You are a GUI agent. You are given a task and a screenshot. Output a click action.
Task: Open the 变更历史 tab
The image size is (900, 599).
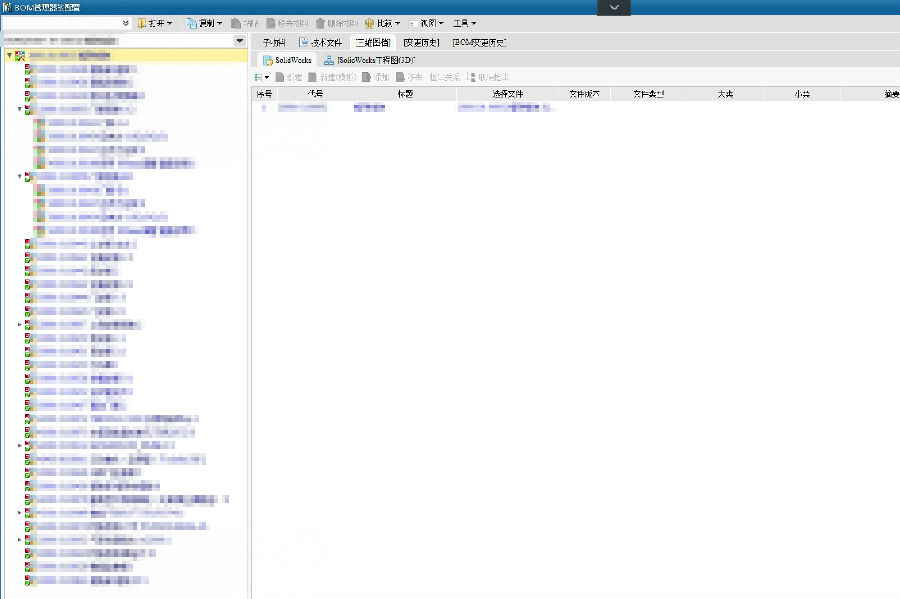pyautogui.click(x=421, y=43)
